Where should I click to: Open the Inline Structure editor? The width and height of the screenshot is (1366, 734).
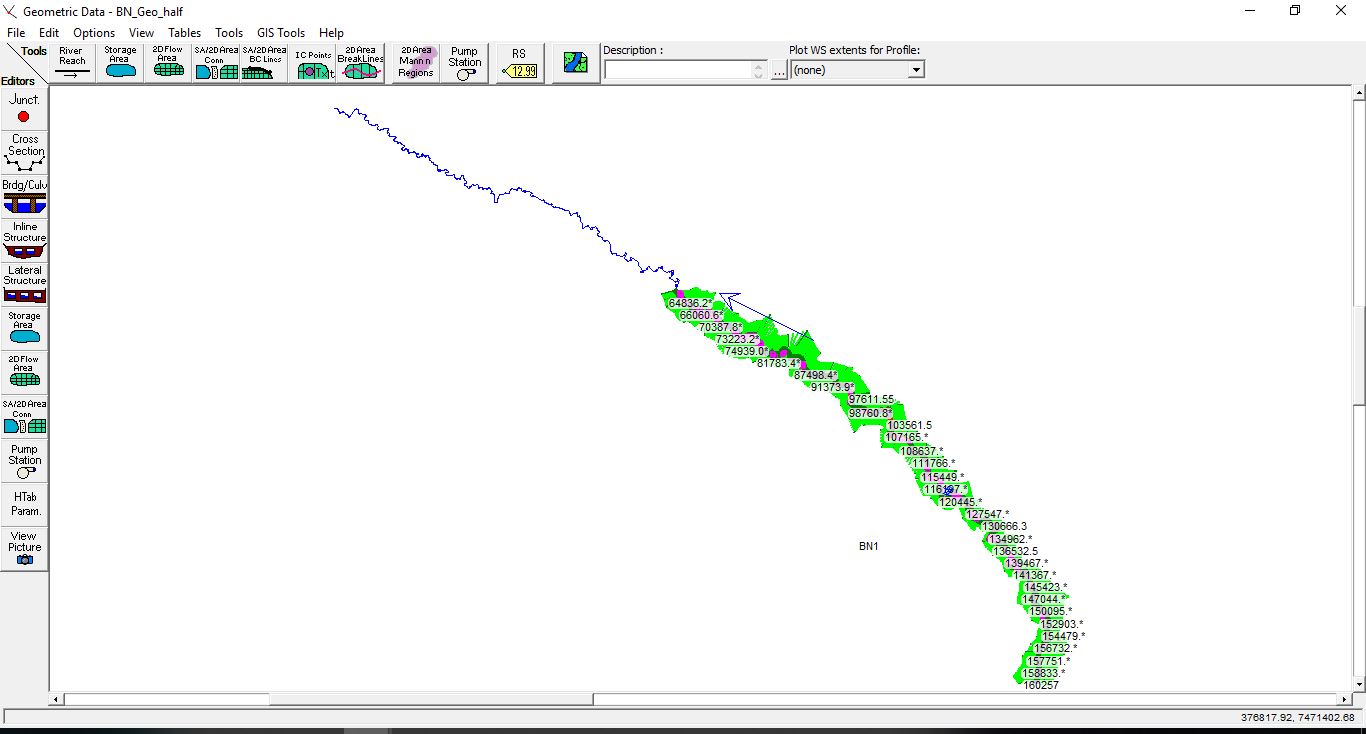(24, 239)
